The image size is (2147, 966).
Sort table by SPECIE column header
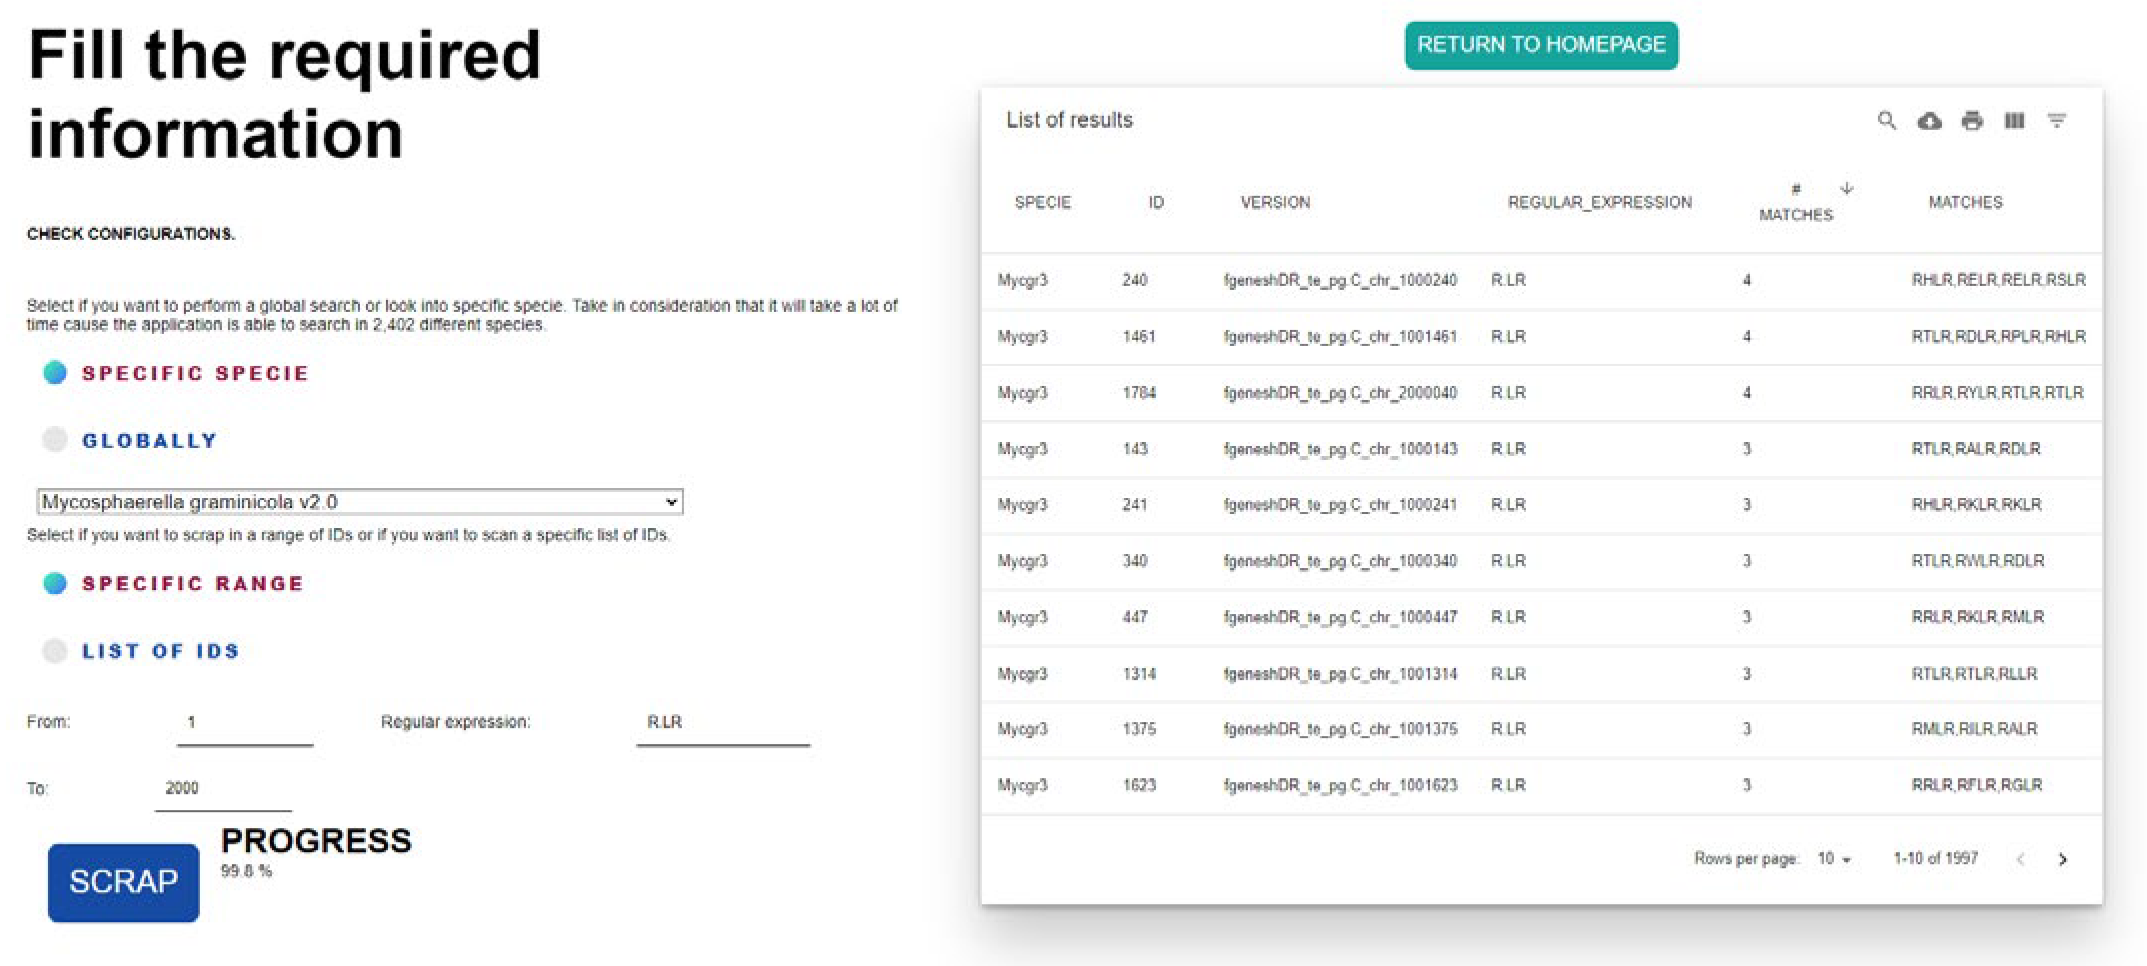pos(1042,202)
